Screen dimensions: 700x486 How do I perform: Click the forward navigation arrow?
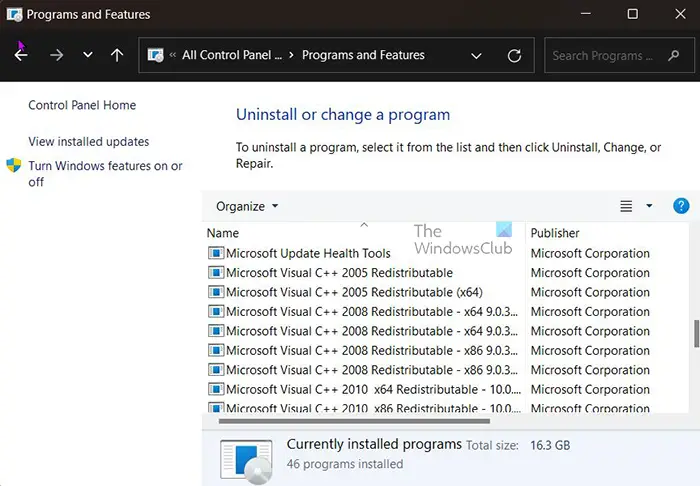click(x=56, y=55)
